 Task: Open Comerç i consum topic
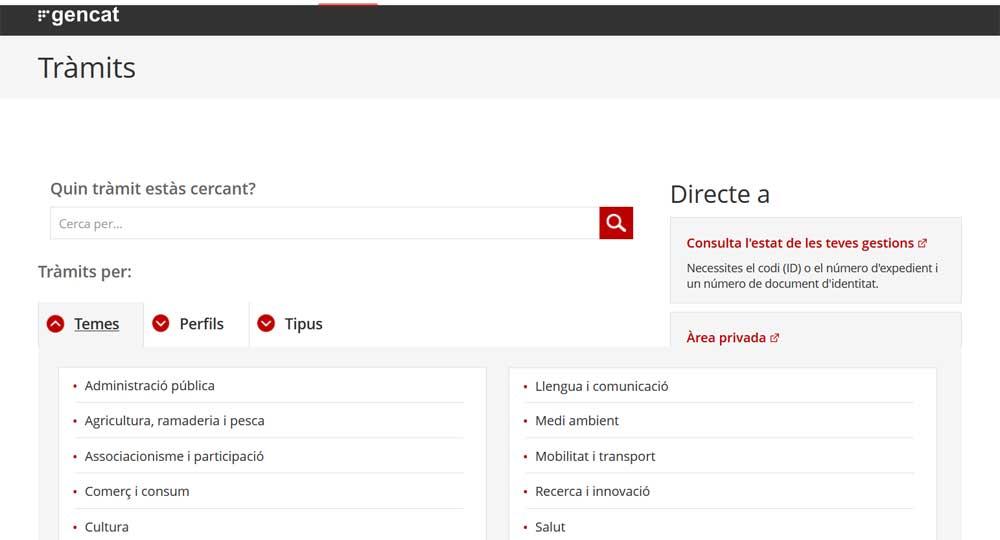coord(136,492)
